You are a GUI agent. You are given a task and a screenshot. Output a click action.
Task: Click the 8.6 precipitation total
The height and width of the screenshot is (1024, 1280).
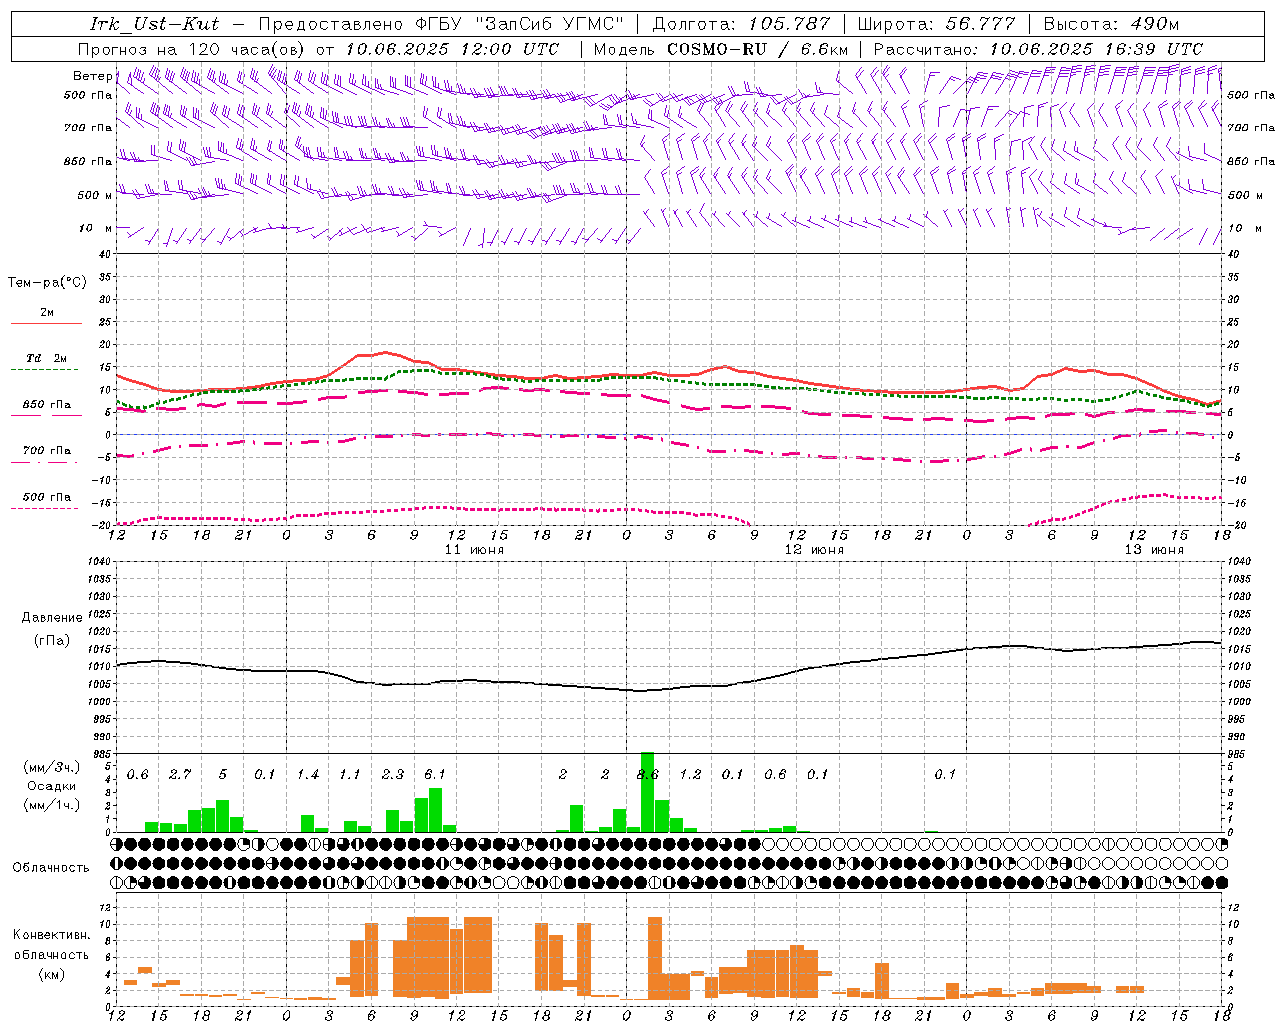tap(648, 774)
